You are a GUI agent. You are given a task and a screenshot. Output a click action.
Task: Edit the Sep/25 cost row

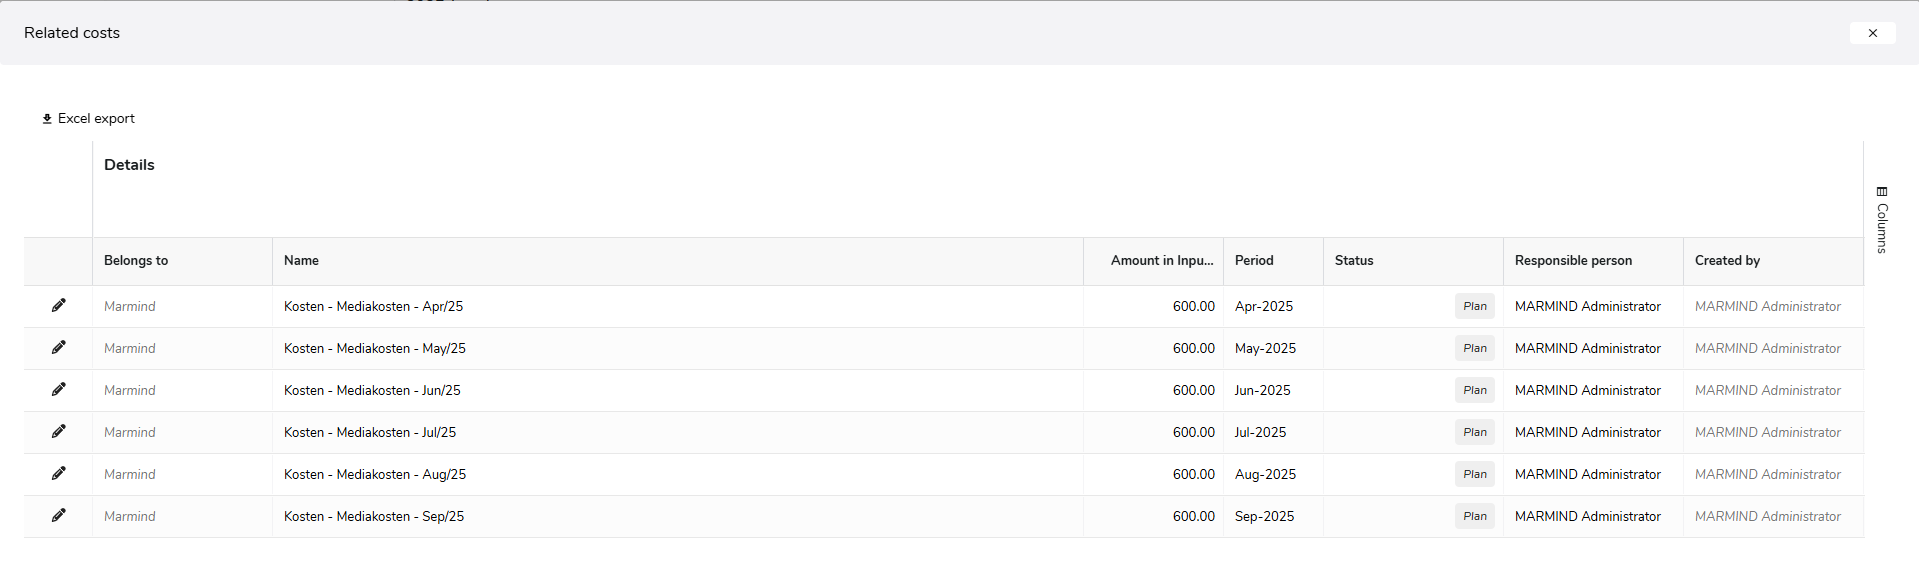coord(59,516)
